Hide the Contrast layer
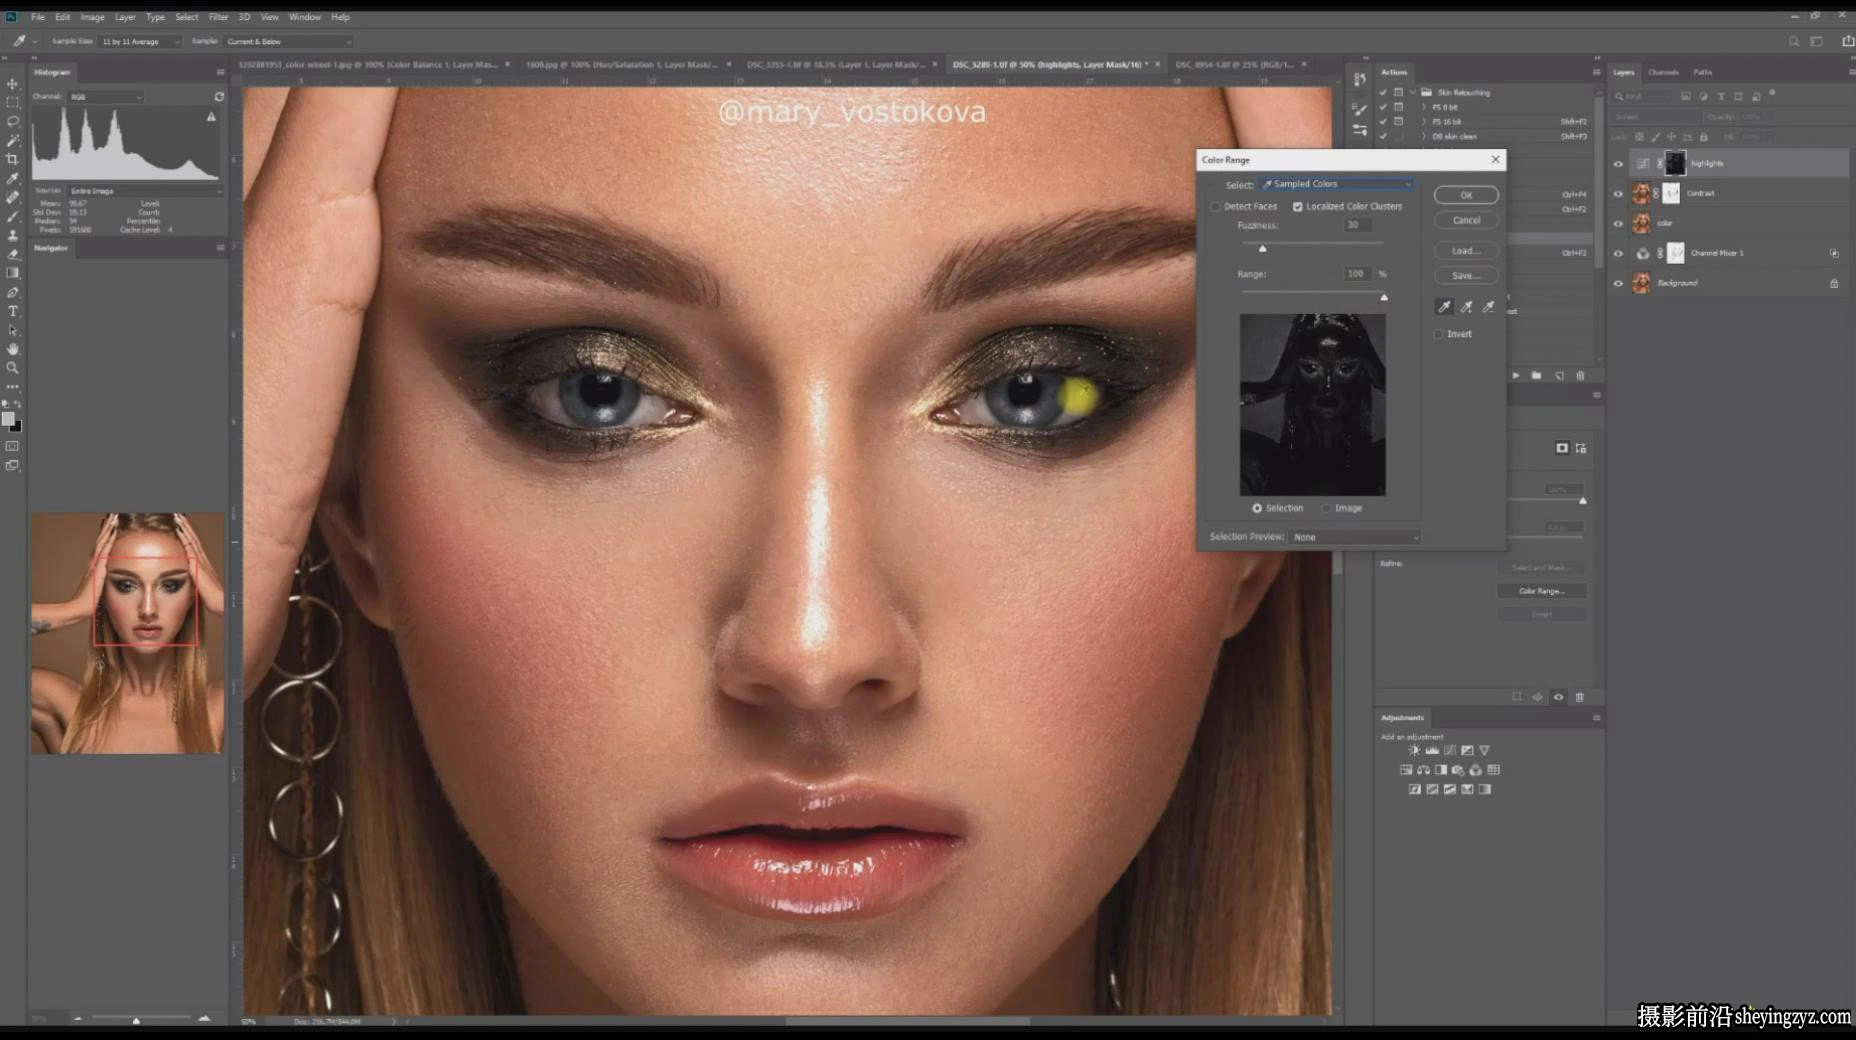1856x1040 pixels. [1618, 194]
